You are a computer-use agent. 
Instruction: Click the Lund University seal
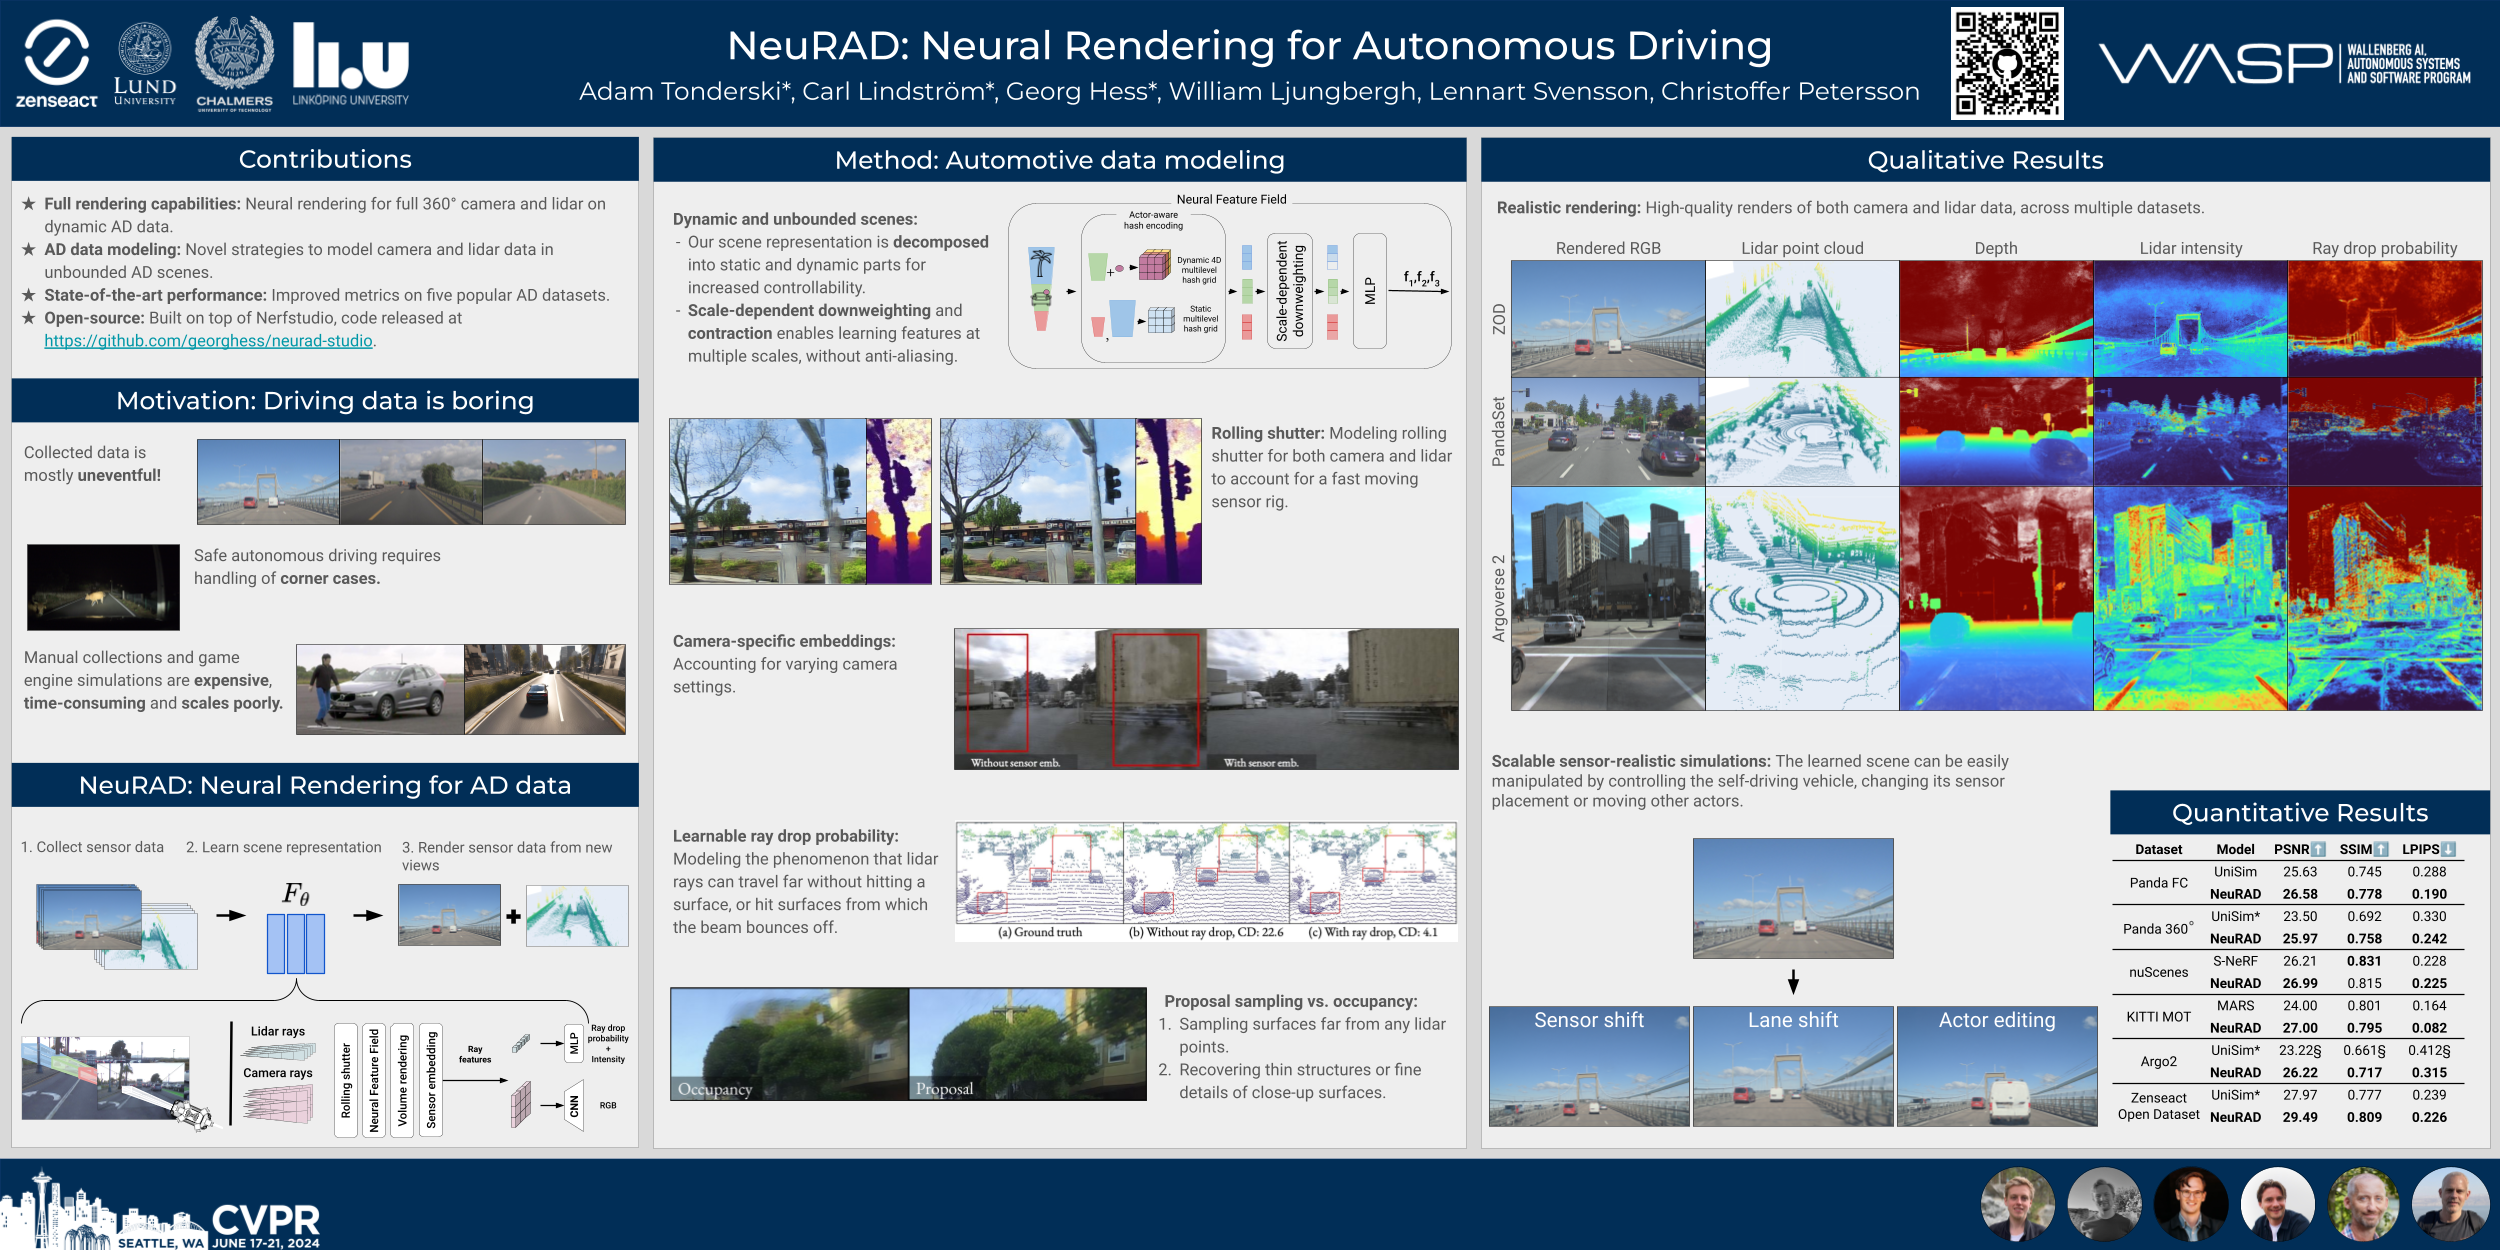(145, 50)
